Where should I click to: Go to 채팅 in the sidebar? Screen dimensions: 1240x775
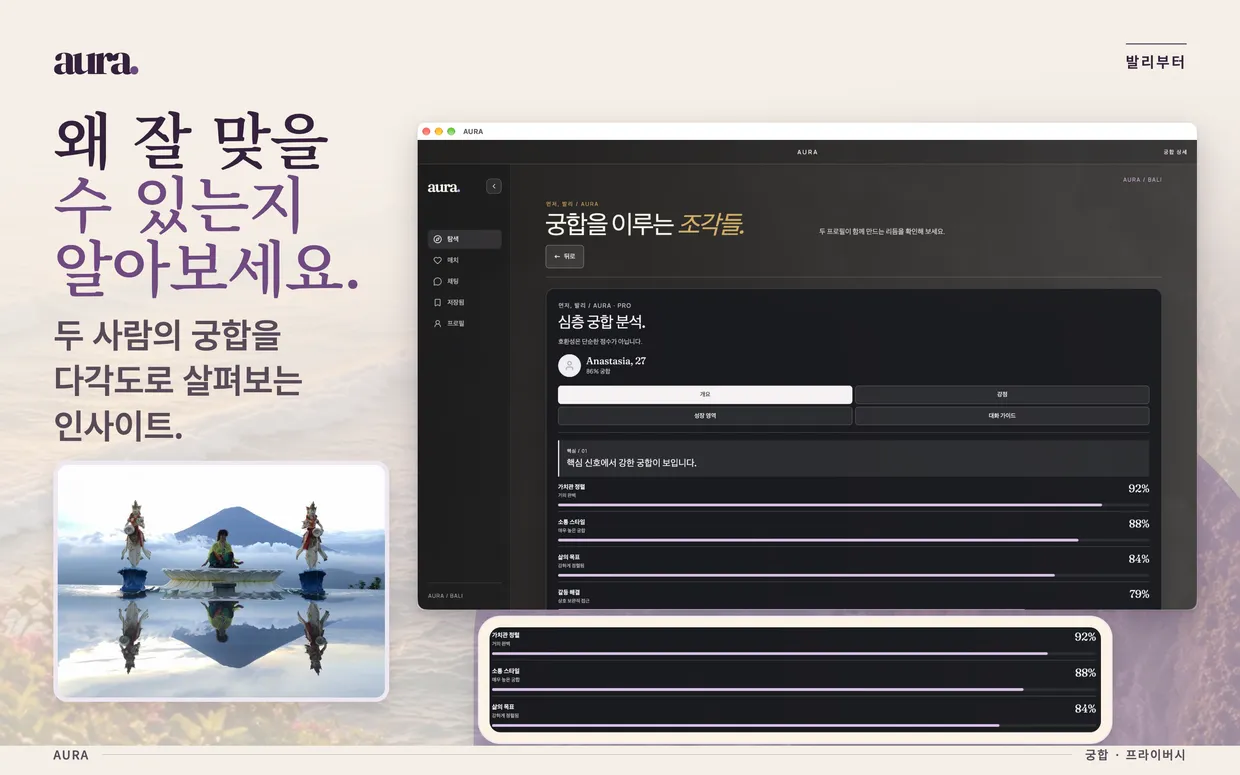465,281
